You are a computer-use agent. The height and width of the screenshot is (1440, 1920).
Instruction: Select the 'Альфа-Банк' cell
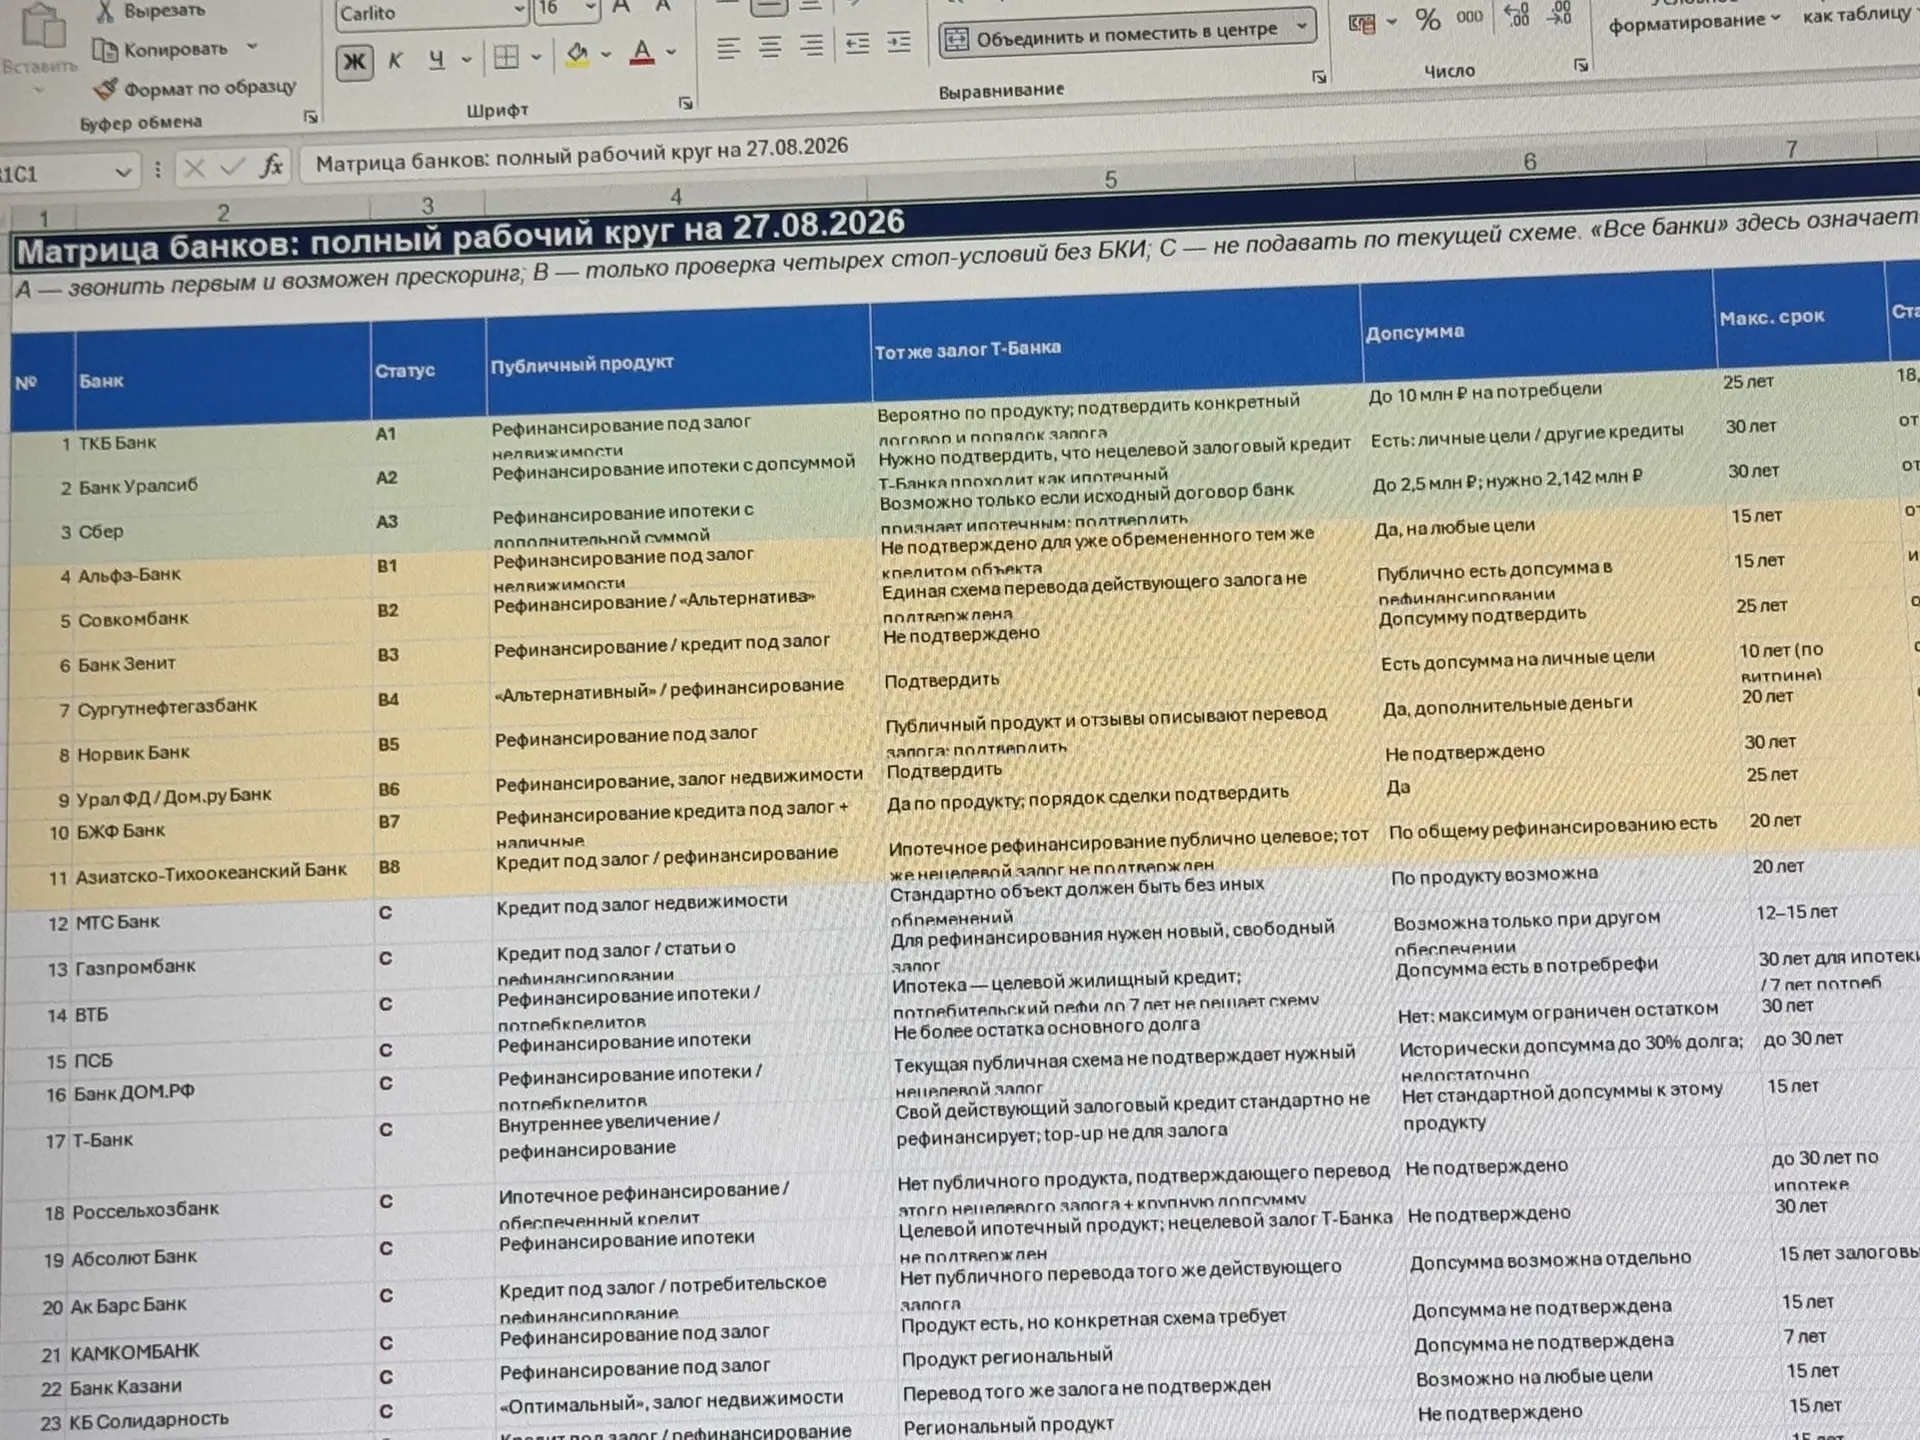tap(222, 574)
